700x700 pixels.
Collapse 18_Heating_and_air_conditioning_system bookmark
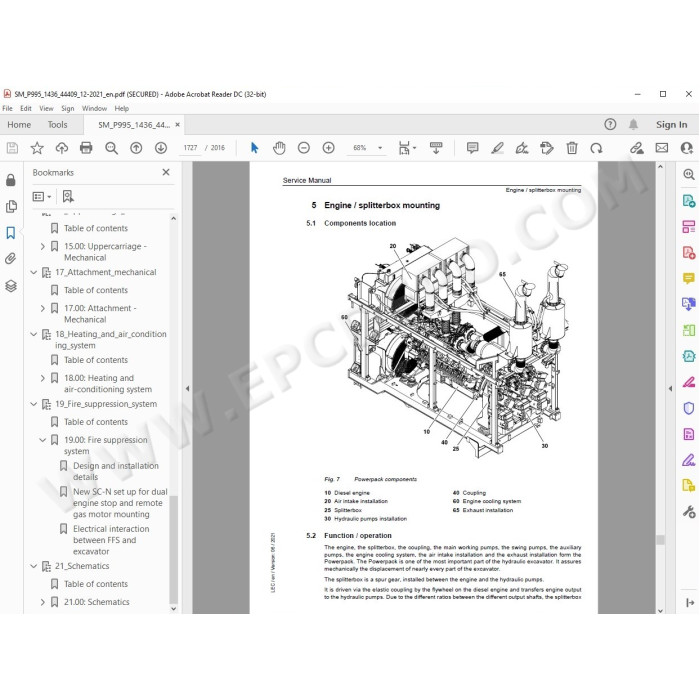pos(33,334)
